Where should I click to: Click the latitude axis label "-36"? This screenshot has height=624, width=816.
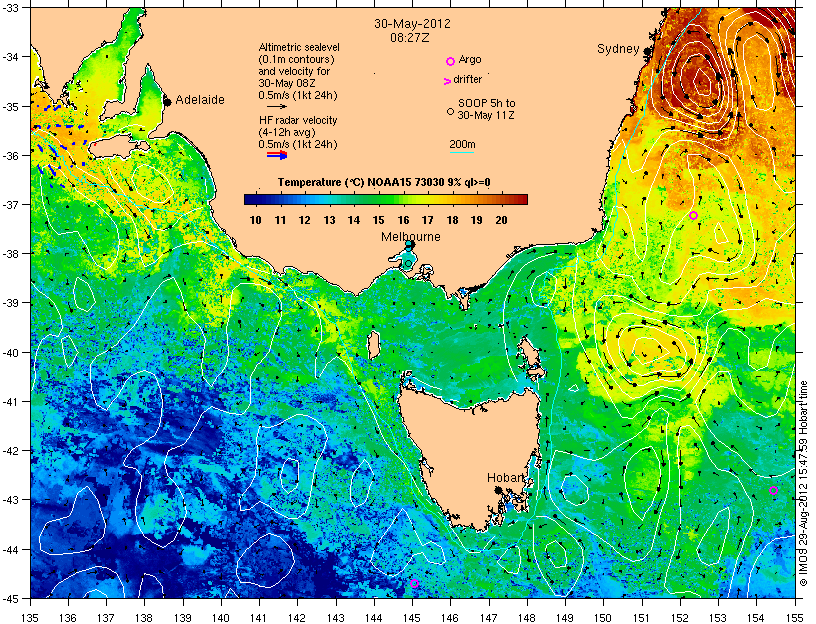[x=10, y=156]
